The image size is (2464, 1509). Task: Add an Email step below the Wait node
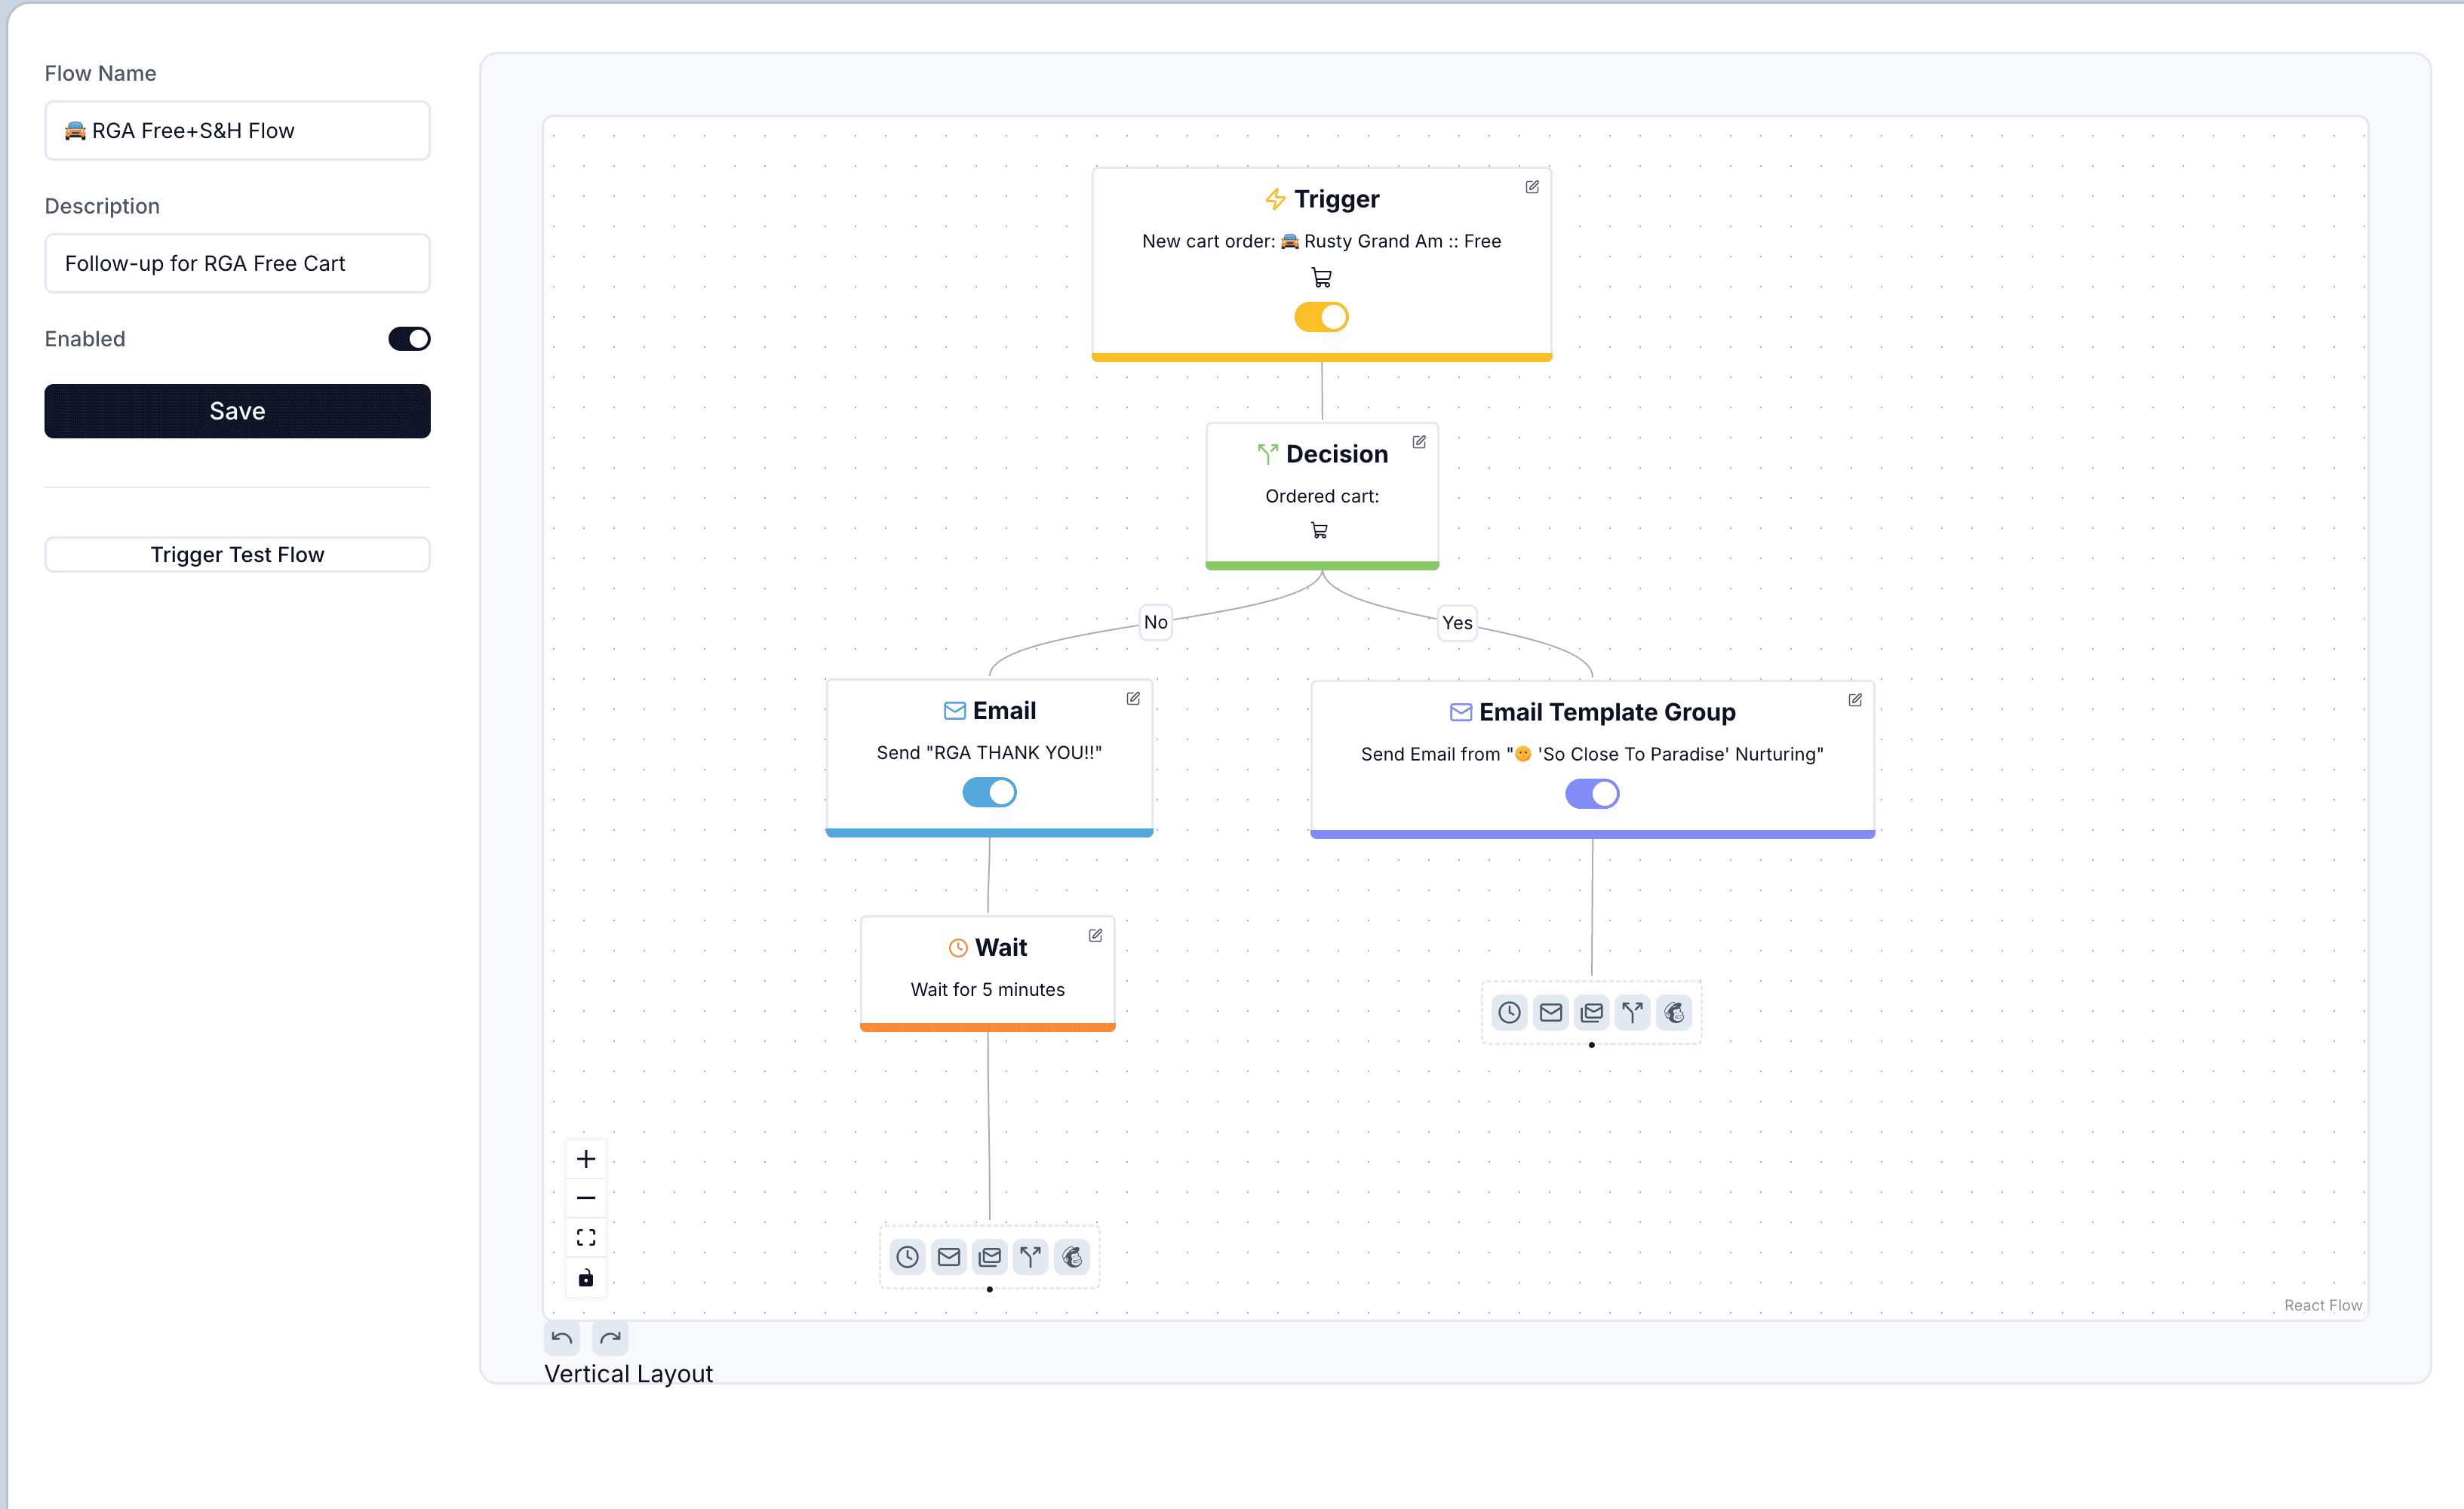click(x=949, y=1257)
